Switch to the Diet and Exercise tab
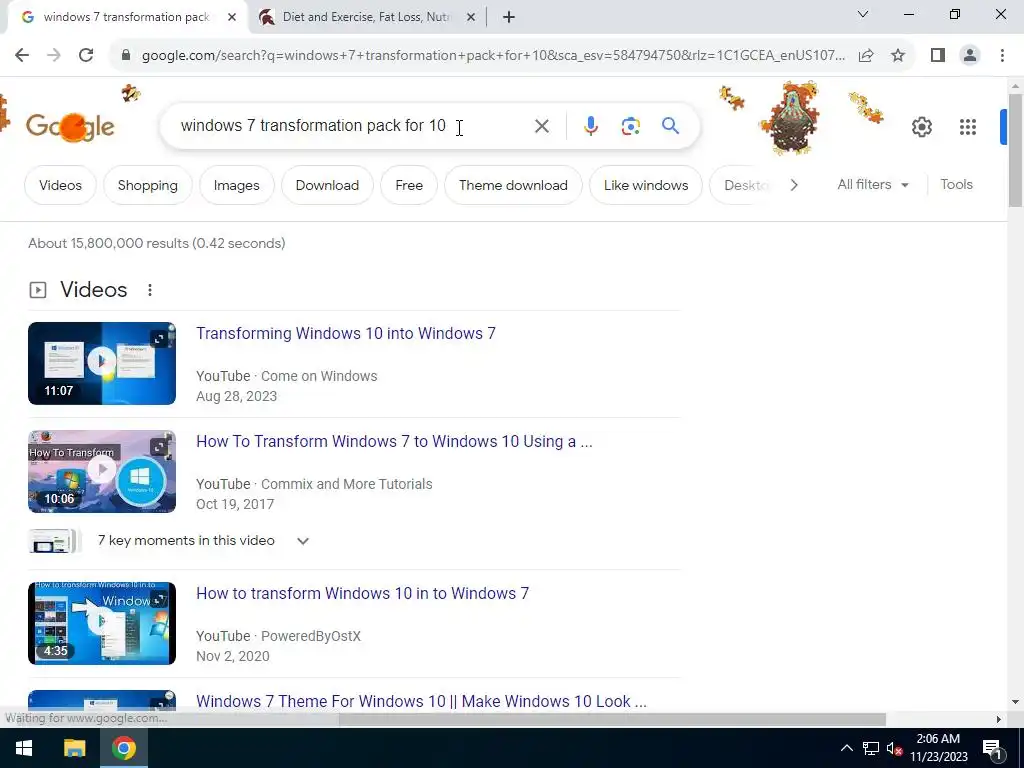Image resolution: width=1024 pixels, height=768 pixels. coord(366,18)
